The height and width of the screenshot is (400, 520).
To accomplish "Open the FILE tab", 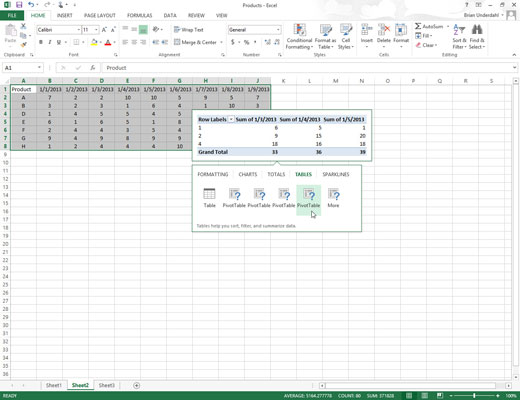I will (12, 15).
